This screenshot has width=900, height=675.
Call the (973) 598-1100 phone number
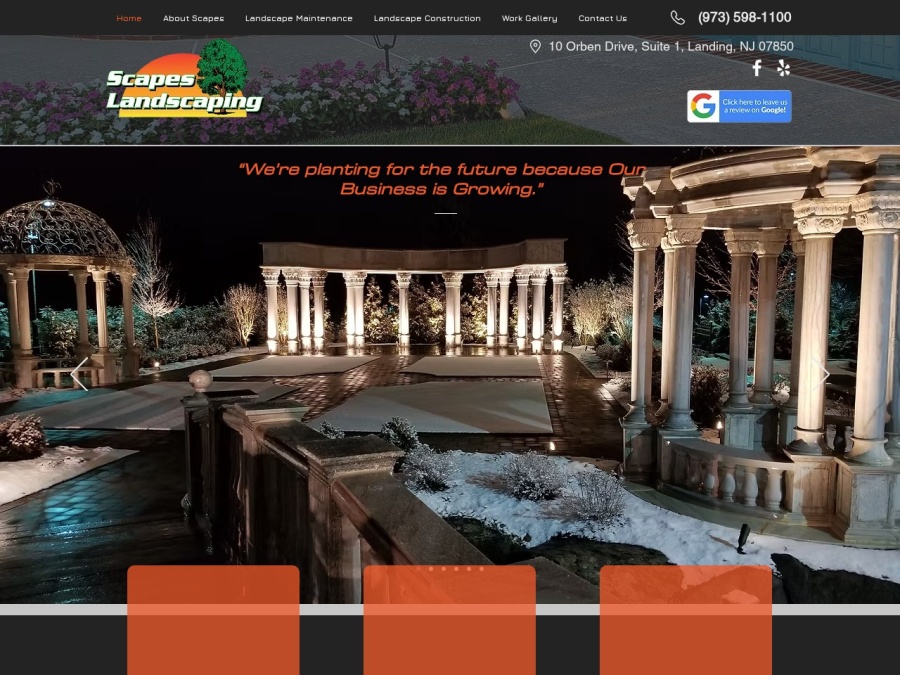[x=744, y=18]
